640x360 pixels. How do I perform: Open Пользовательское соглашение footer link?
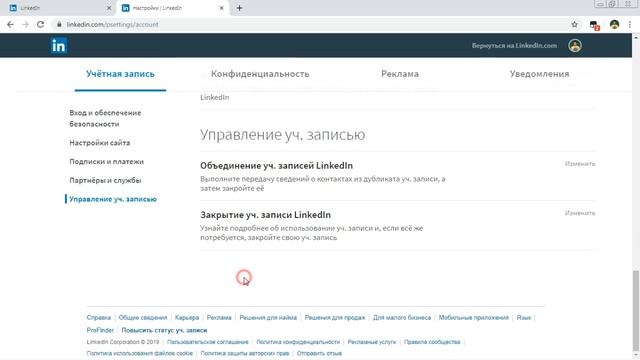pyautogui.click(x=208, y=342)
